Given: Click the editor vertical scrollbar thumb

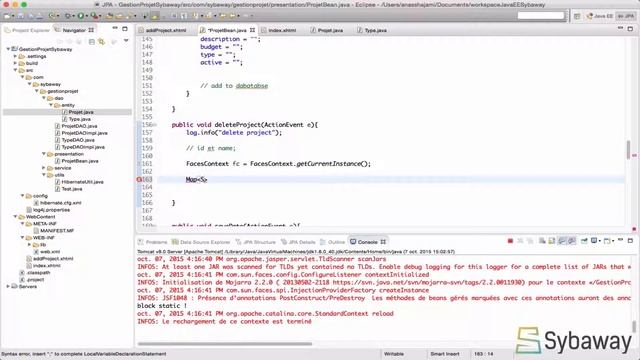Looking at the screenshot, I should pyautogui.click(x=628, y=150).
